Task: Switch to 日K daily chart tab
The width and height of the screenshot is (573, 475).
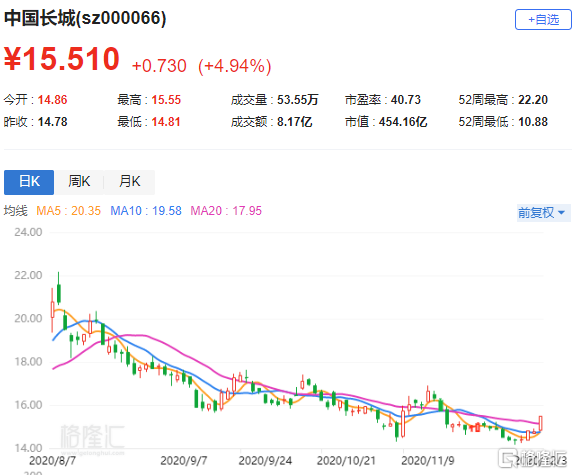Action: pos(29,182)
